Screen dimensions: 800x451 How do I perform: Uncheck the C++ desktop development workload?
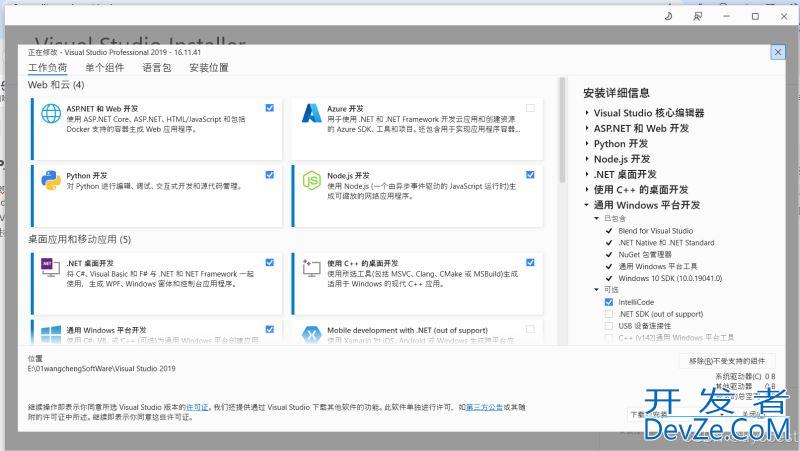coord(530,262)
